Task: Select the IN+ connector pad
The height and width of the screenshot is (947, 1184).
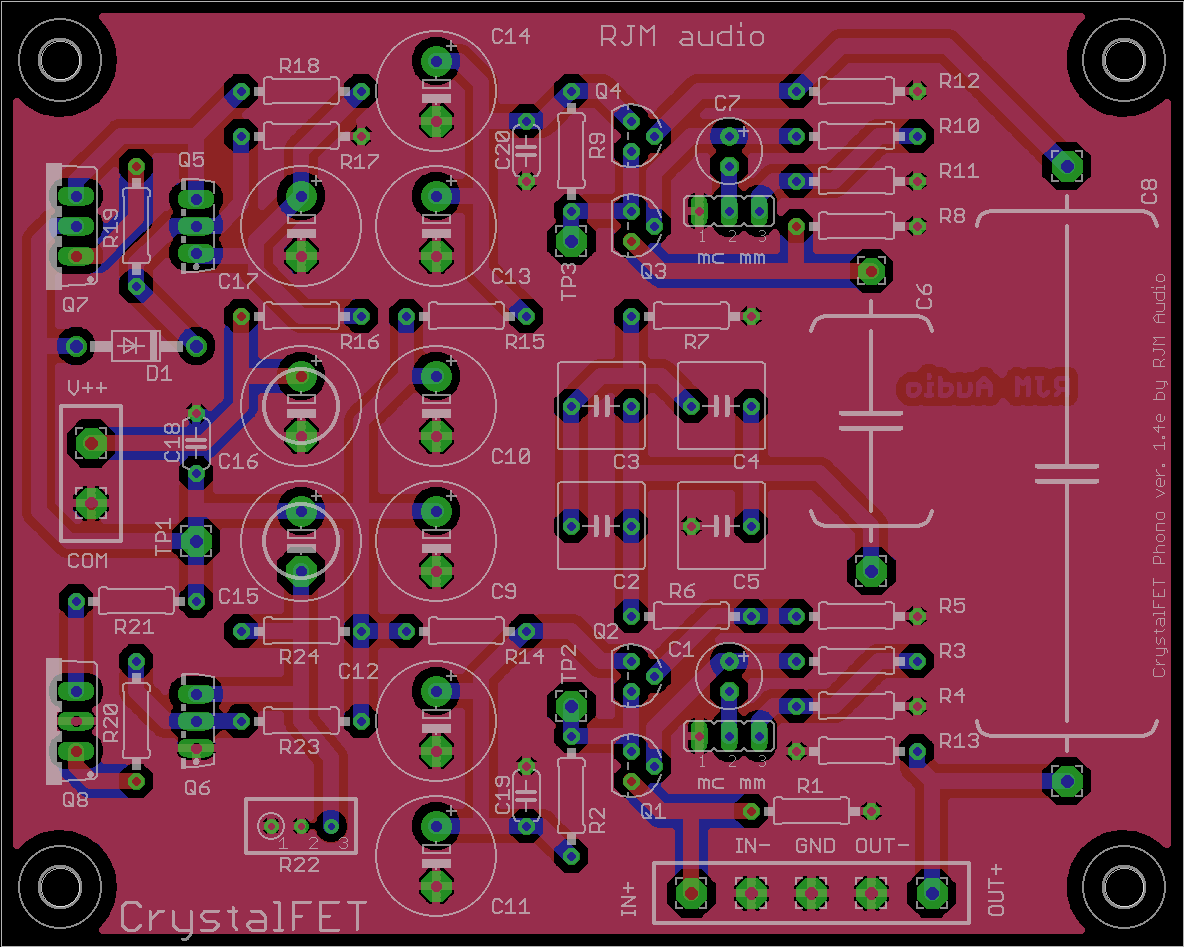Action: pos(691,893)
